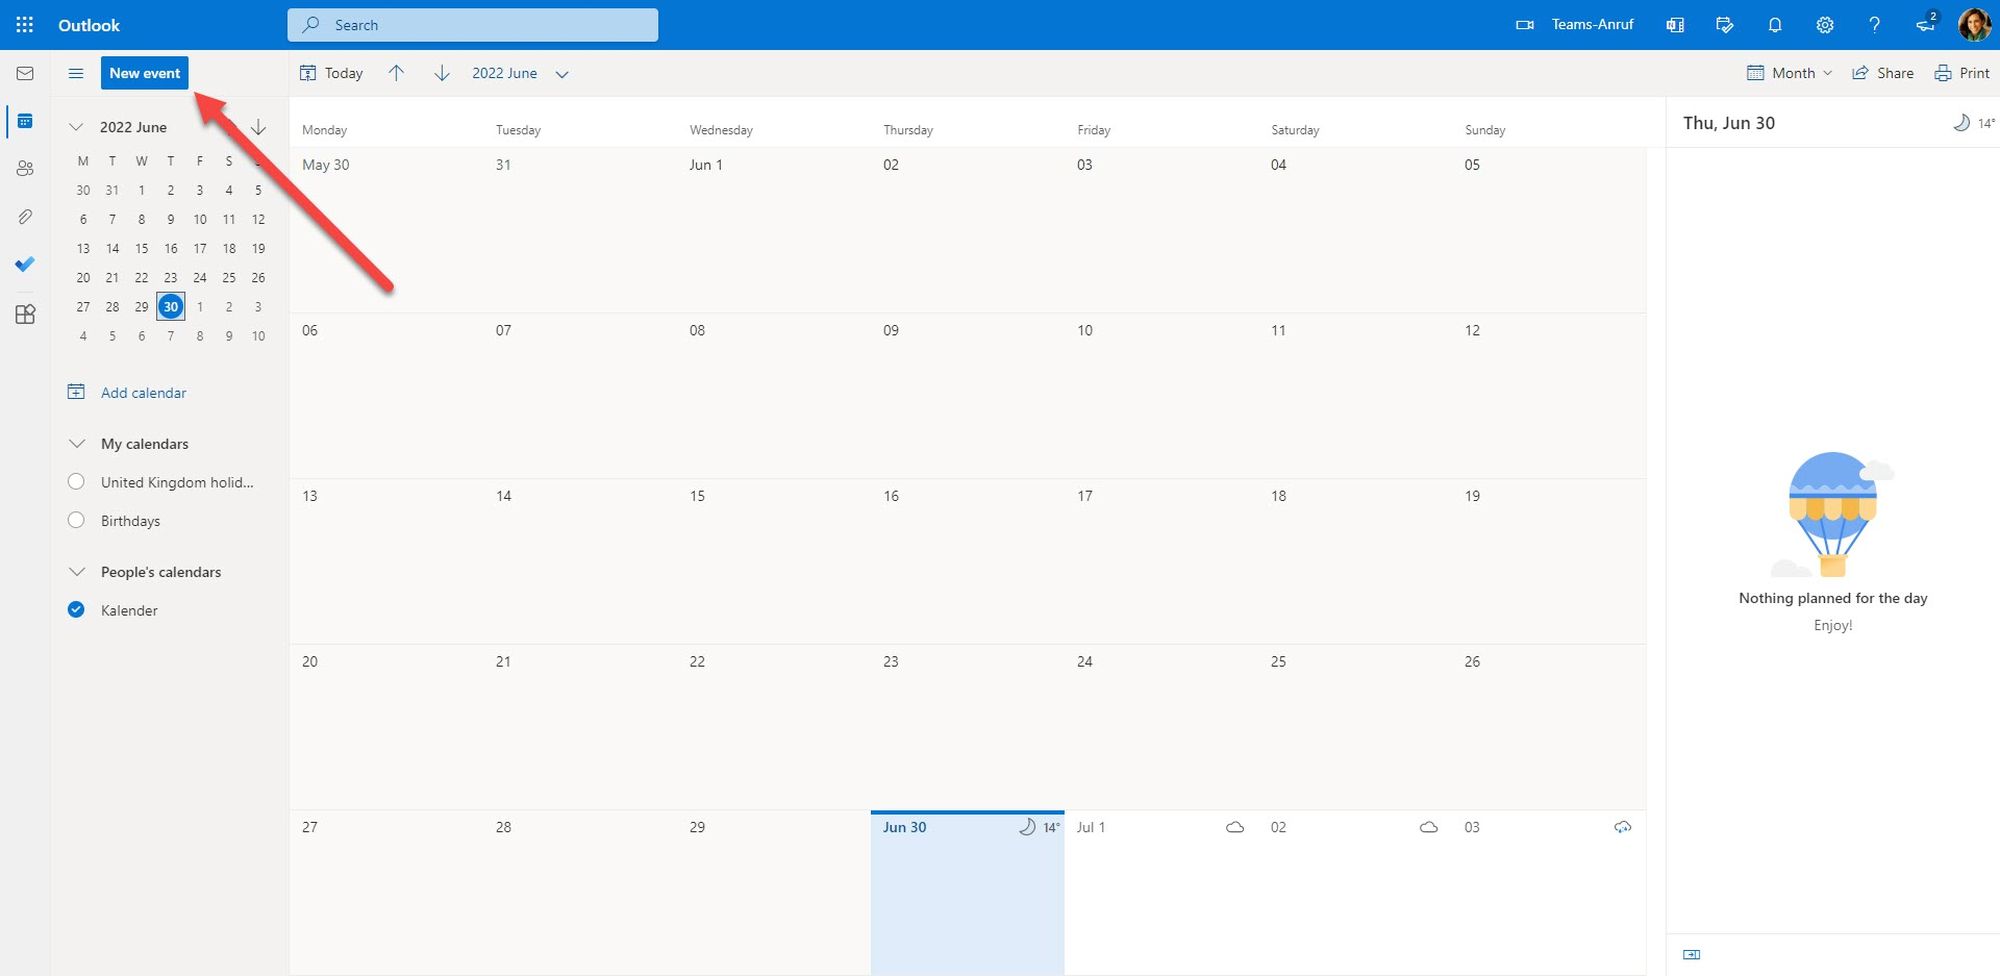Collapse the People's calendars section
Image resolution: width=2000 pixels, height=976 pixels.
click(76, 572)
